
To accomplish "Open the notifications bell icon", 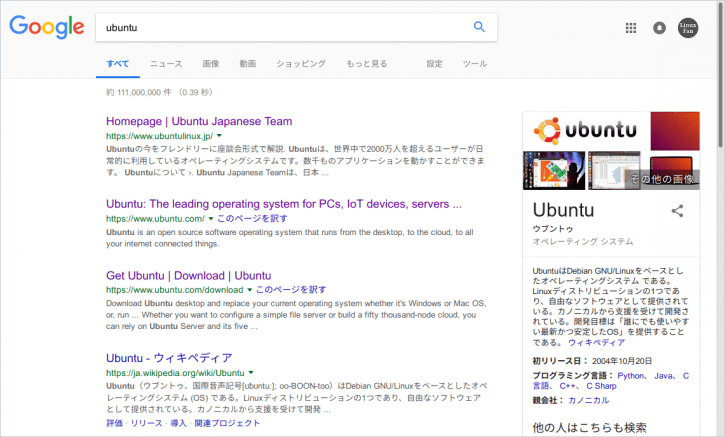I will (659, 28).
